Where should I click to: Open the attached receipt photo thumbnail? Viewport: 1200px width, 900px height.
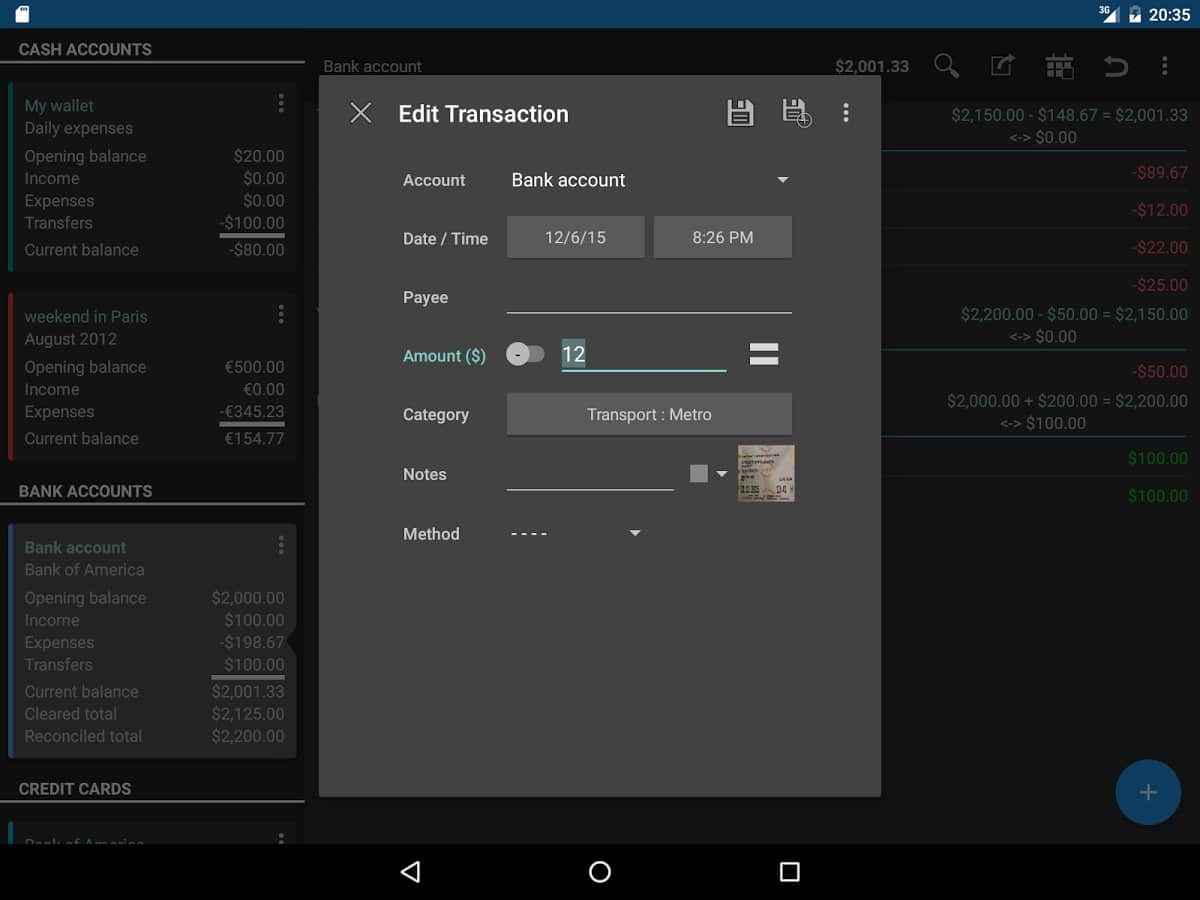766,473
